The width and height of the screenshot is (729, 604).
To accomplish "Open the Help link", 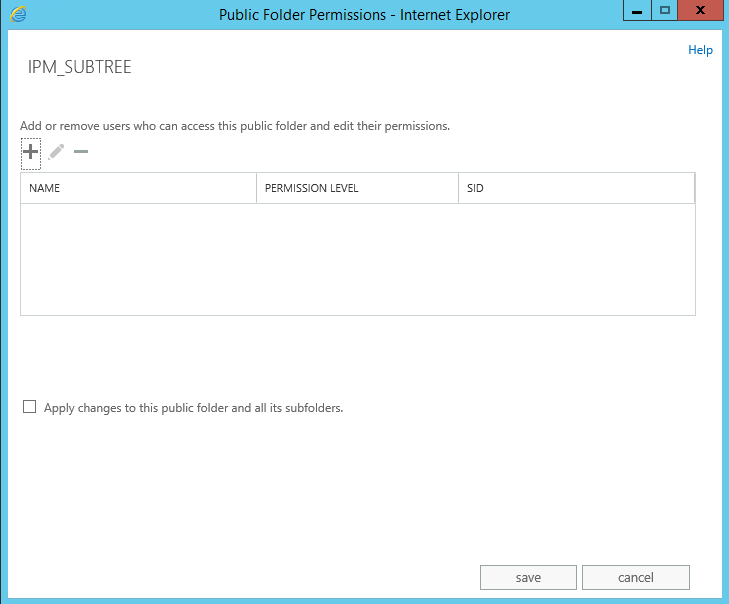I will (700, 50).
